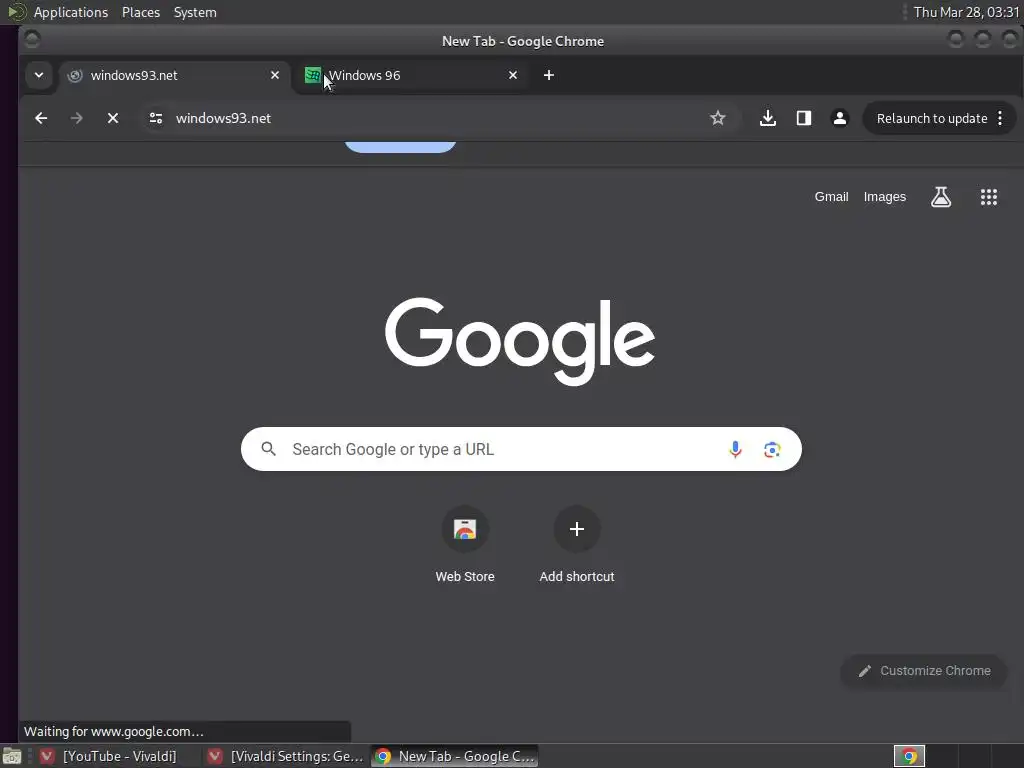Open Chrome three-dot menu

tap(1000, 118)
